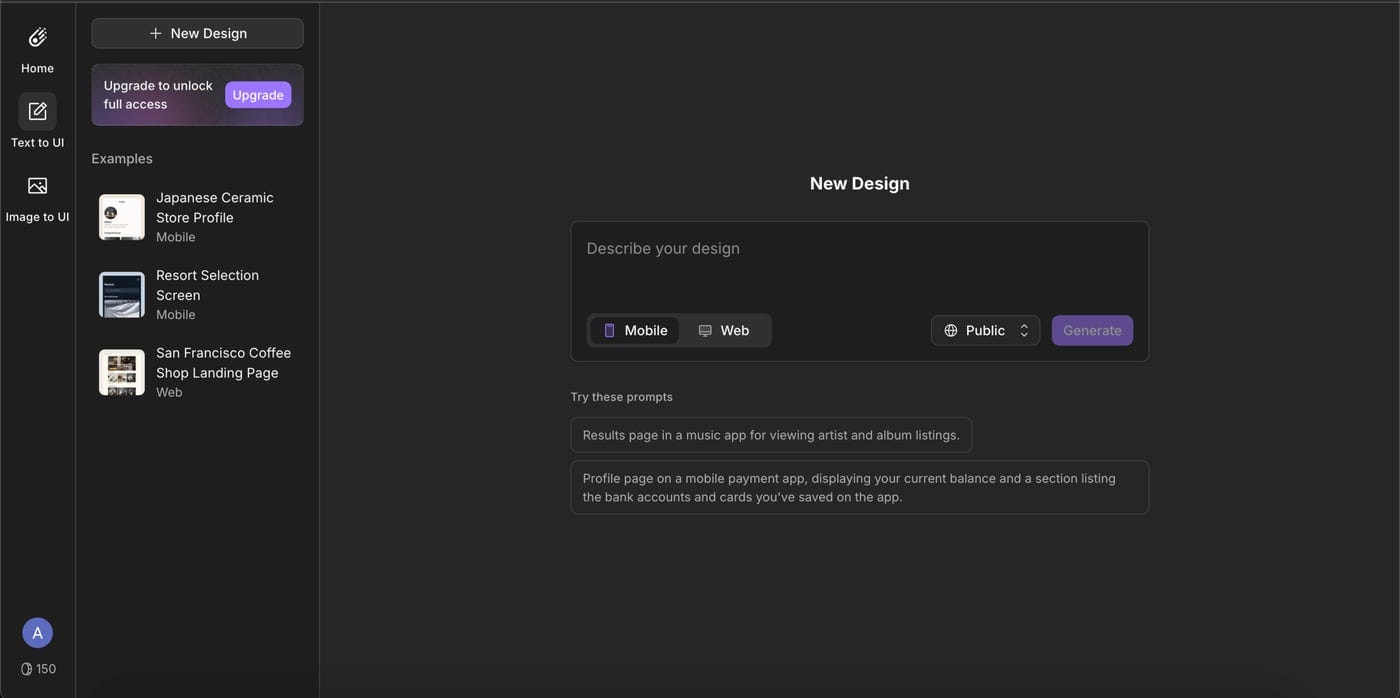The height and width of the screenshot is (698, 1400).
Task: Switch design mode to Web
Action: point(723,330)
